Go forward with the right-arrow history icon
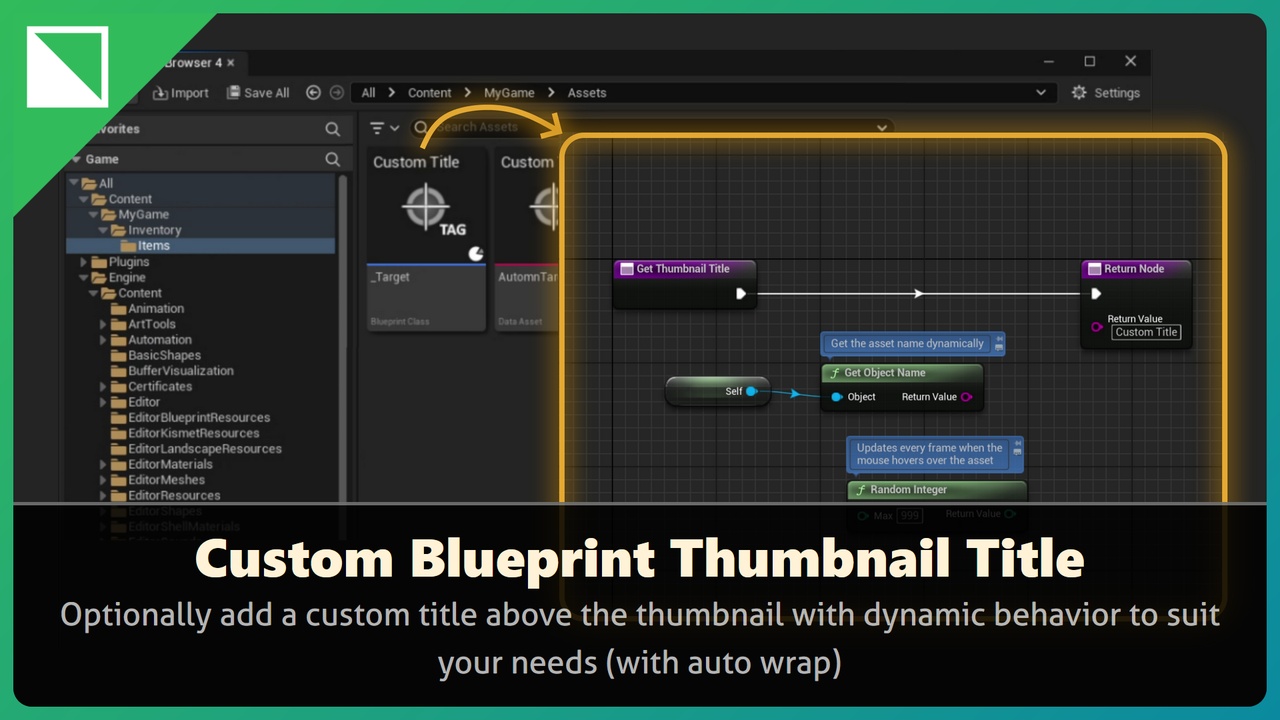The height and width of the screenshot is (720, 1280). pos(337,92)
